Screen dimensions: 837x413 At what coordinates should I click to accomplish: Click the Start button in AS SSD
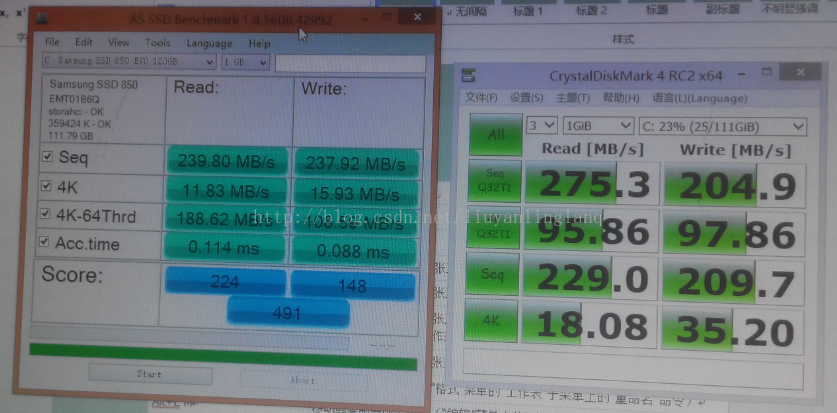(150, 374)
